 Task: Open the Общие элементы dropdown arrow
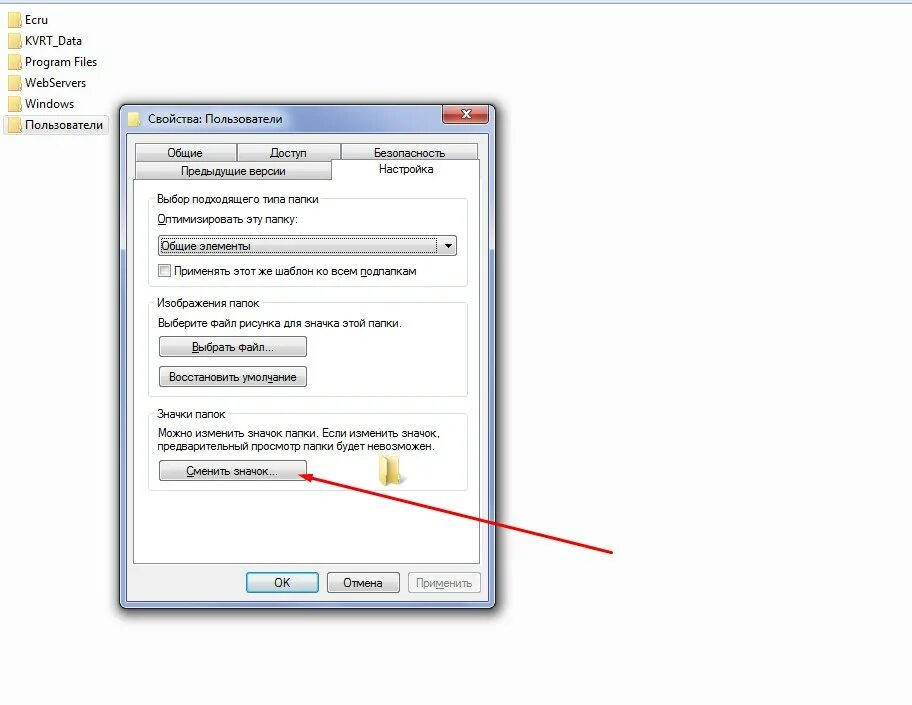coord(448,246)
